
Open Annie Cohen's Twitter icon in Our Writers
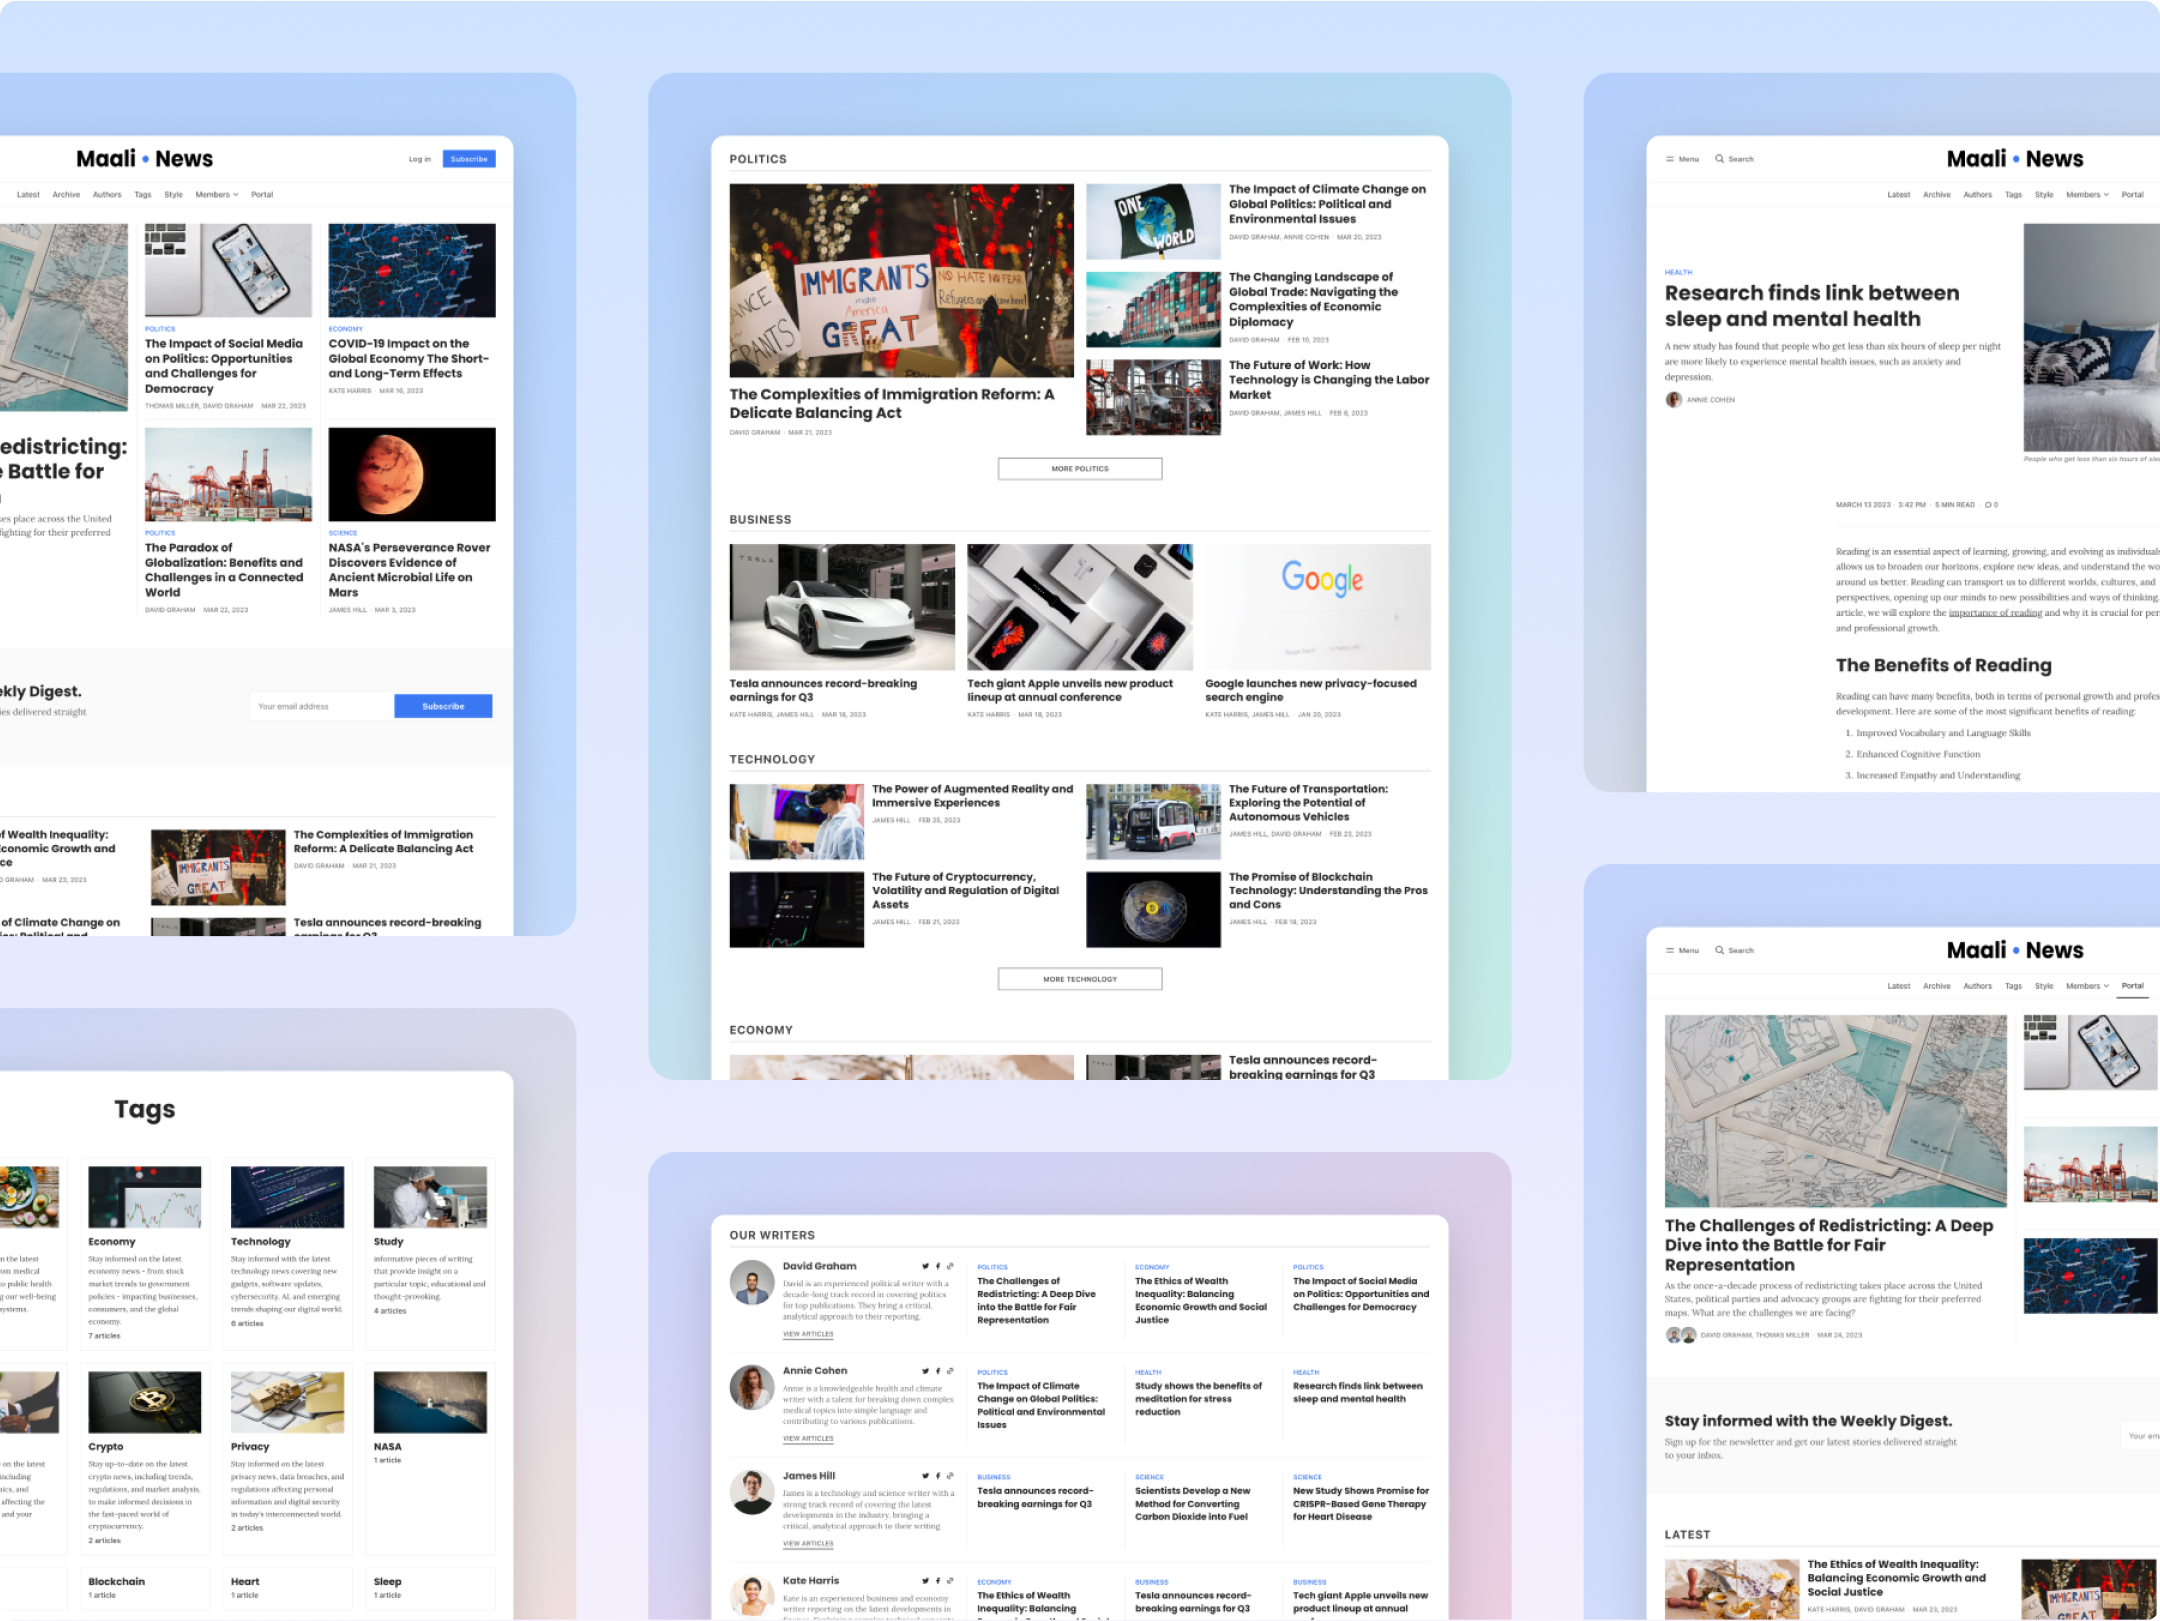[x=925, y=1371]
